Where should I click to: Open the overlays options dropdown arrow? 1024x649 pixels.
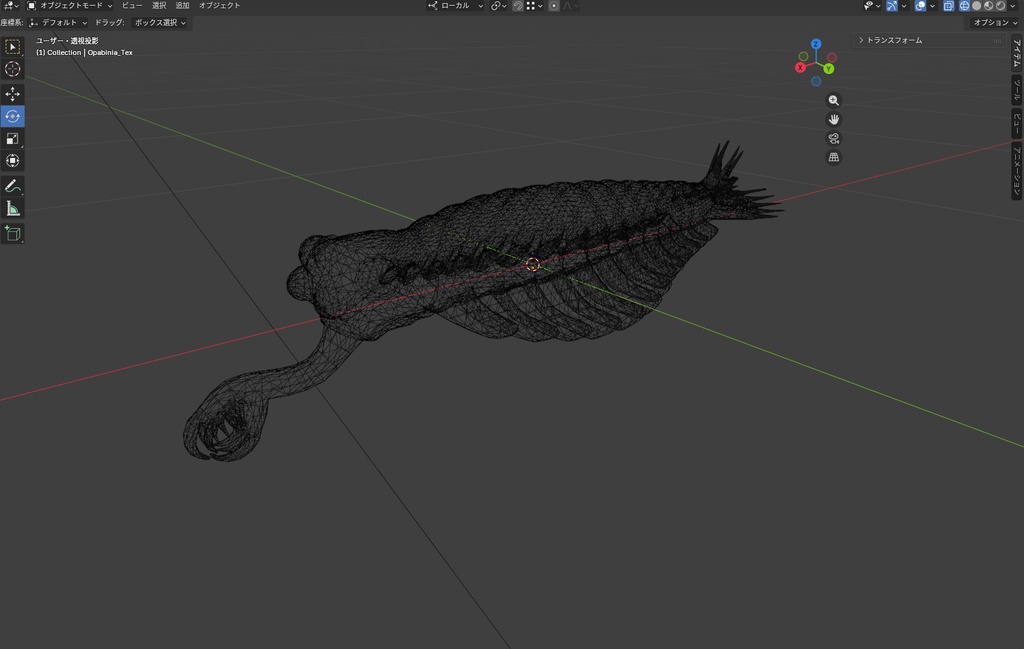pos(932,6)
